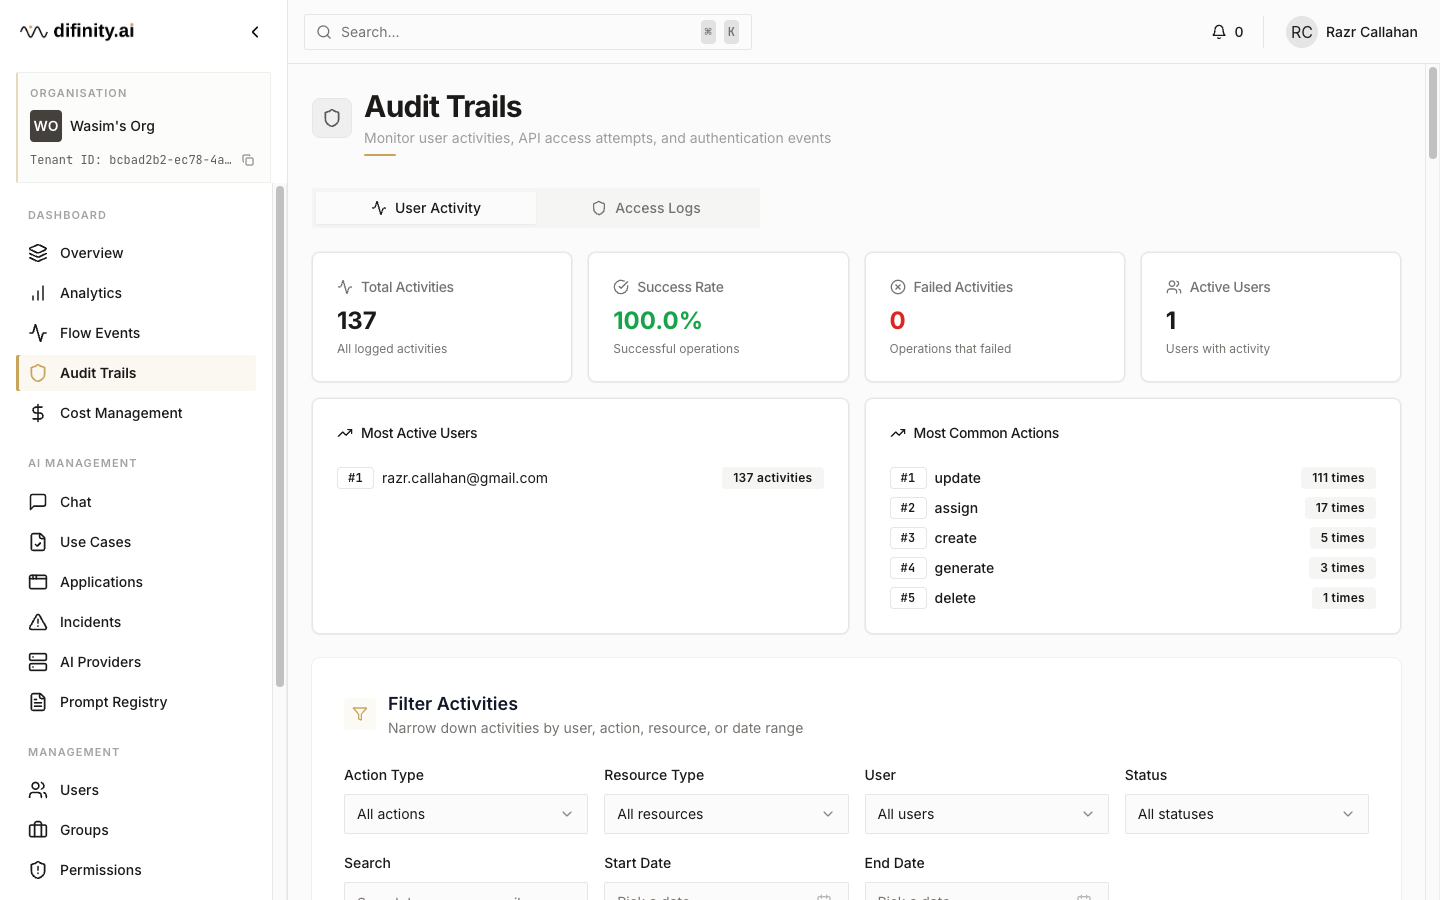Viewport: 1440px width, 900px height.
Task: Click the AI Providers server icon
Action: (38, 662)
